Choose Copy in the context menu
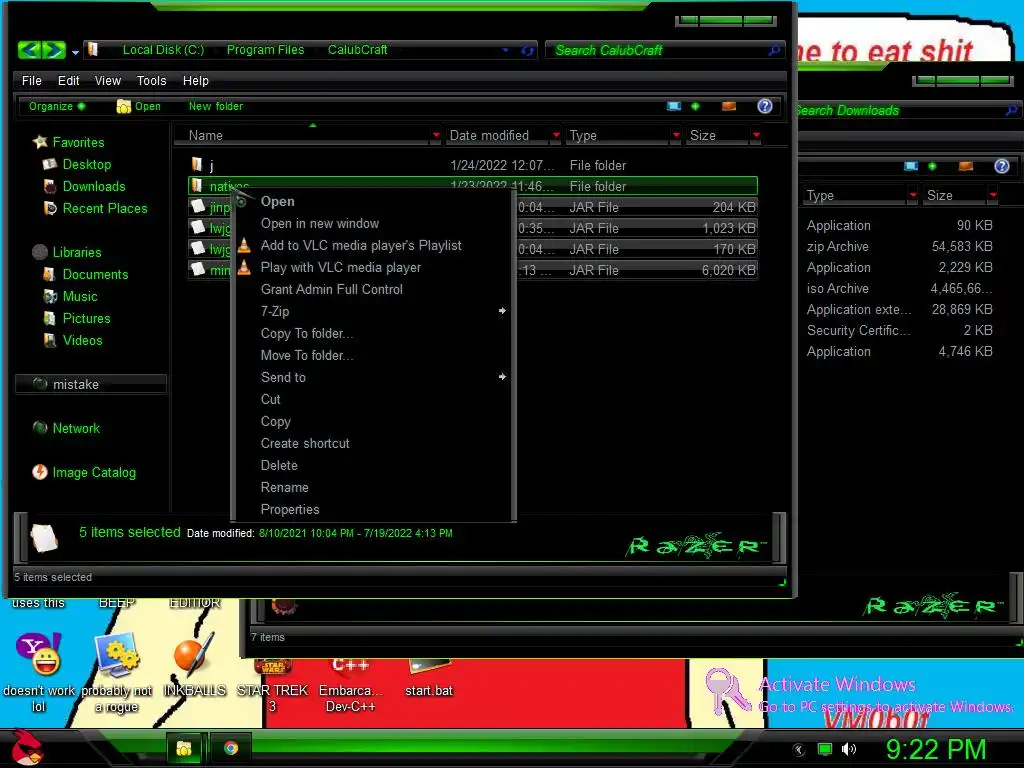Viewport: 1024px width, 768px height. [x=373, y=422]
